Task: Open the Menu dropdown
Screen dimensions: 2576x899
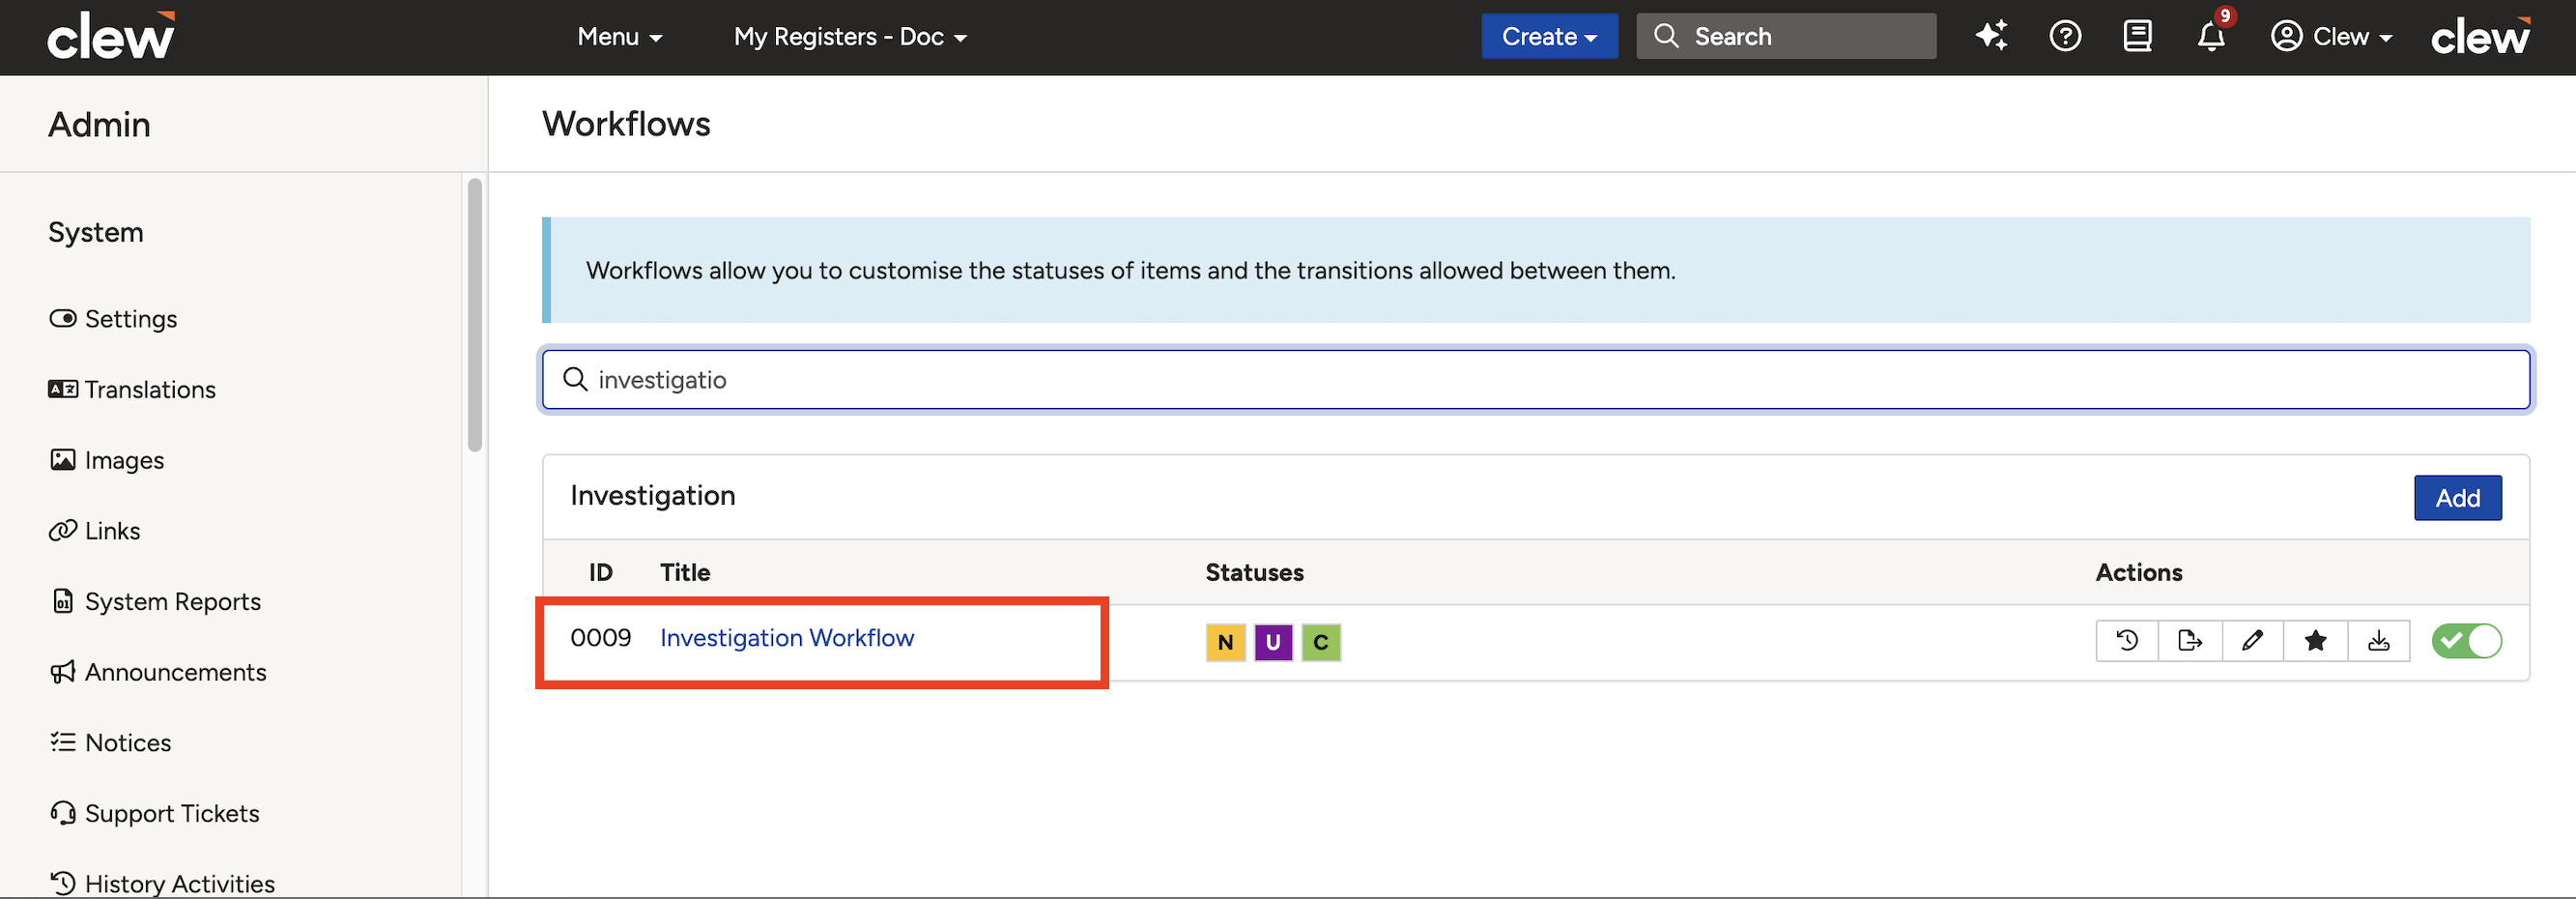Action: point(620,37)
